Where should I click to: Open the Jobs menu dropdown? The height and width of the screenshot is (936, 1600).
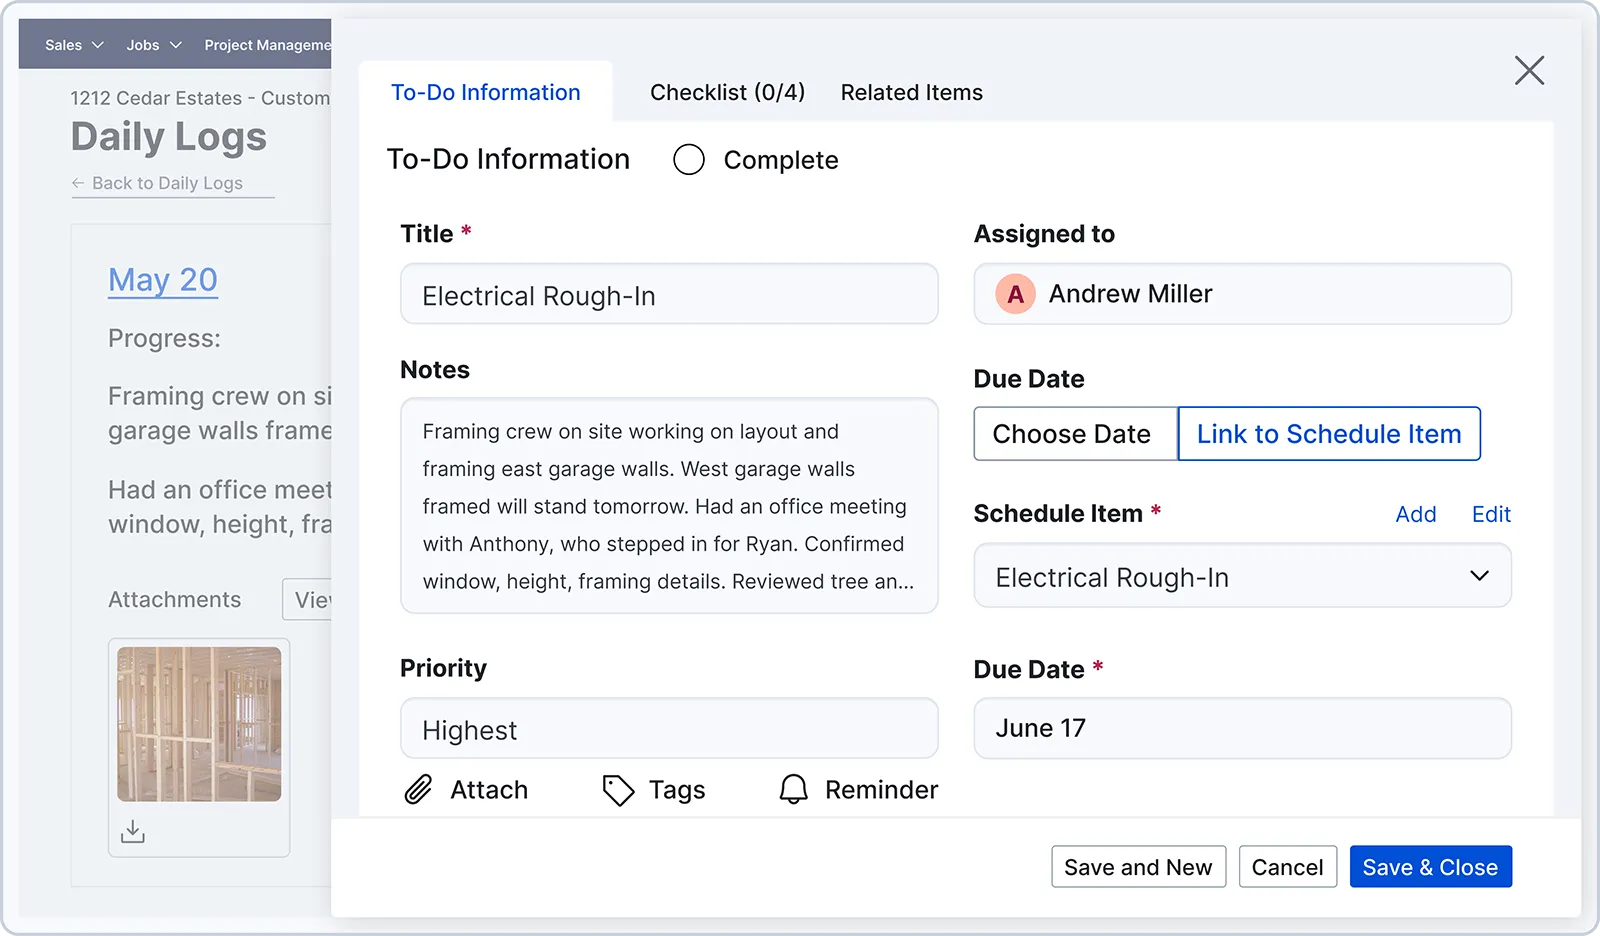(x=154, y=45)
